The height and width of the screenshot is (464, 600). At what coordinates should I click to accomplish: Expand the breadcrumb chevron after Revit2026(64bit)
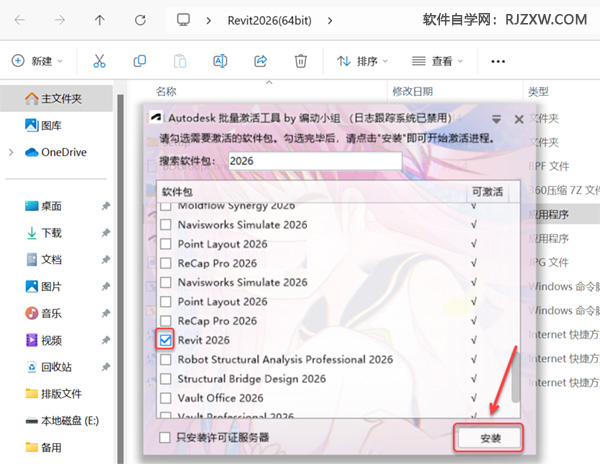330,20
